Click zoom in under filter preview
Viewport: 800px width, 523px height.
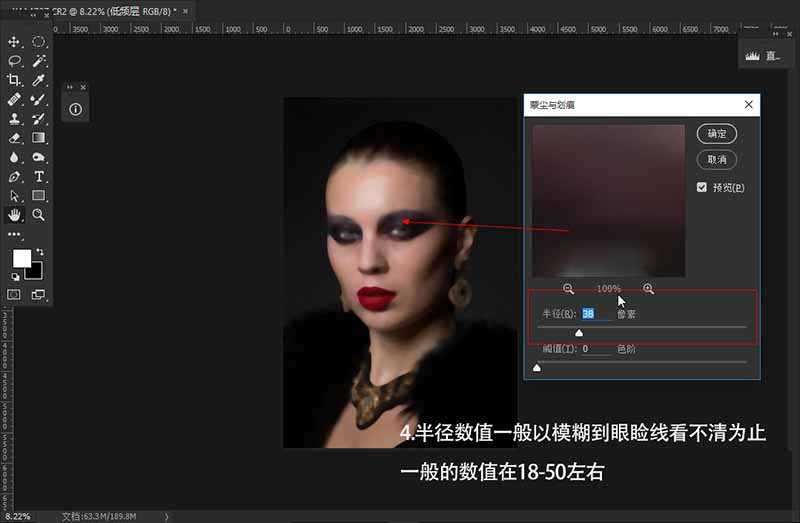tap(648, 289)
